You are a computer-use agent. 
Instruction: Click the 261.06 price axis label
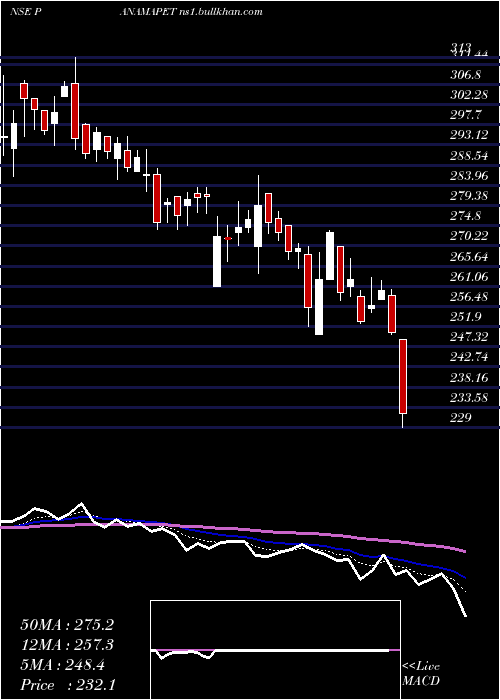(x=469, y=277)
